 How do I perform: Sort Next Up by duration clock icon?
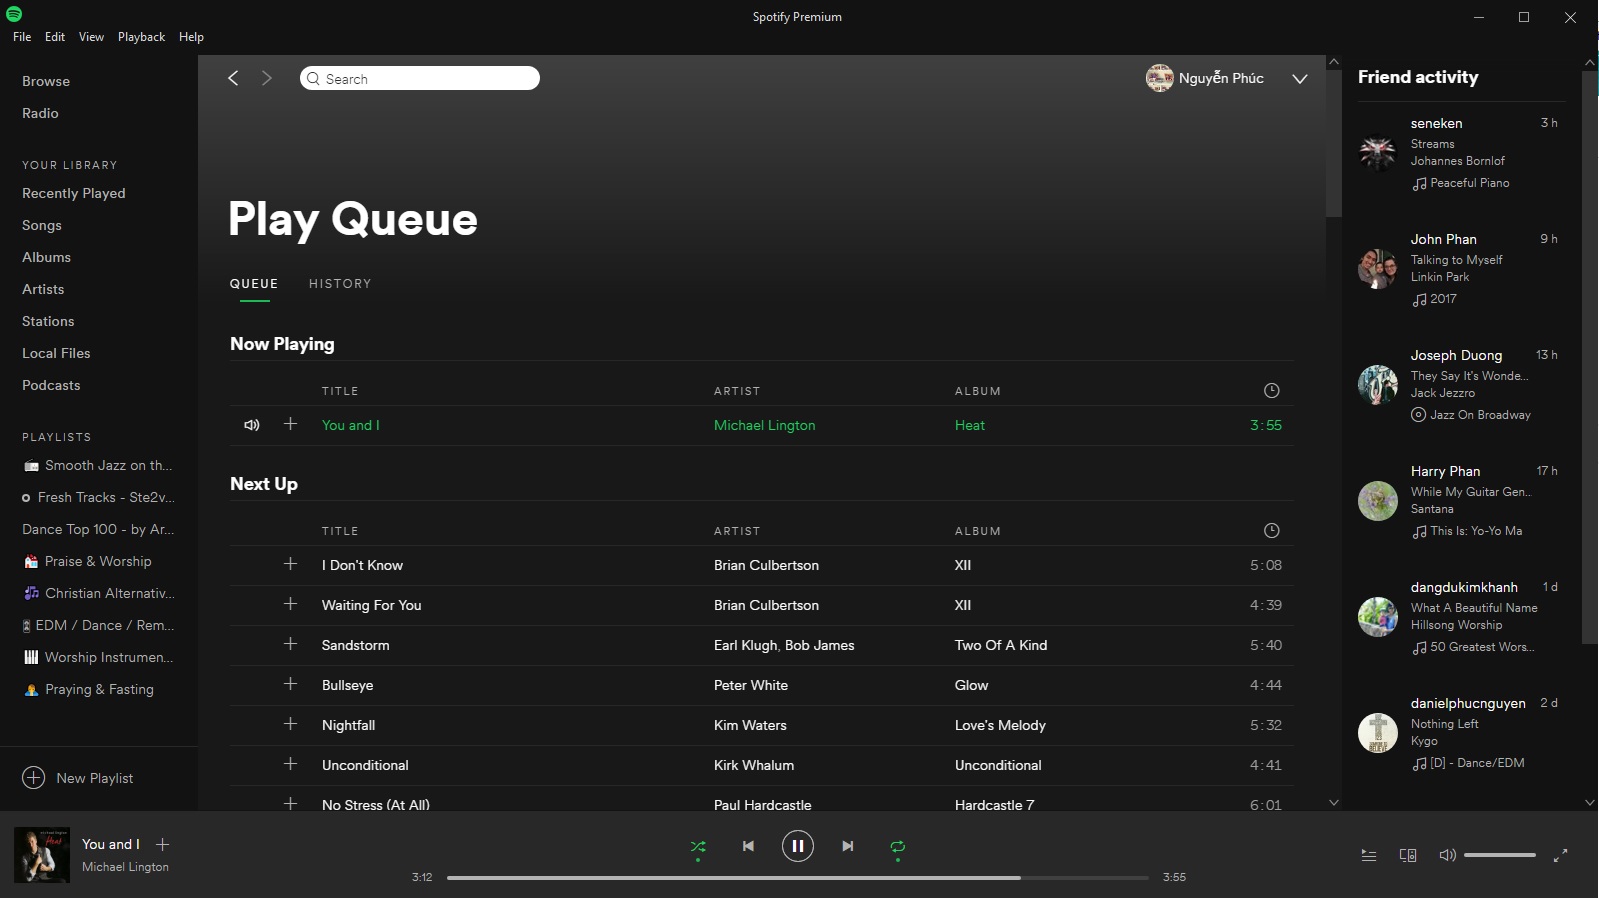coord(1271,531)
